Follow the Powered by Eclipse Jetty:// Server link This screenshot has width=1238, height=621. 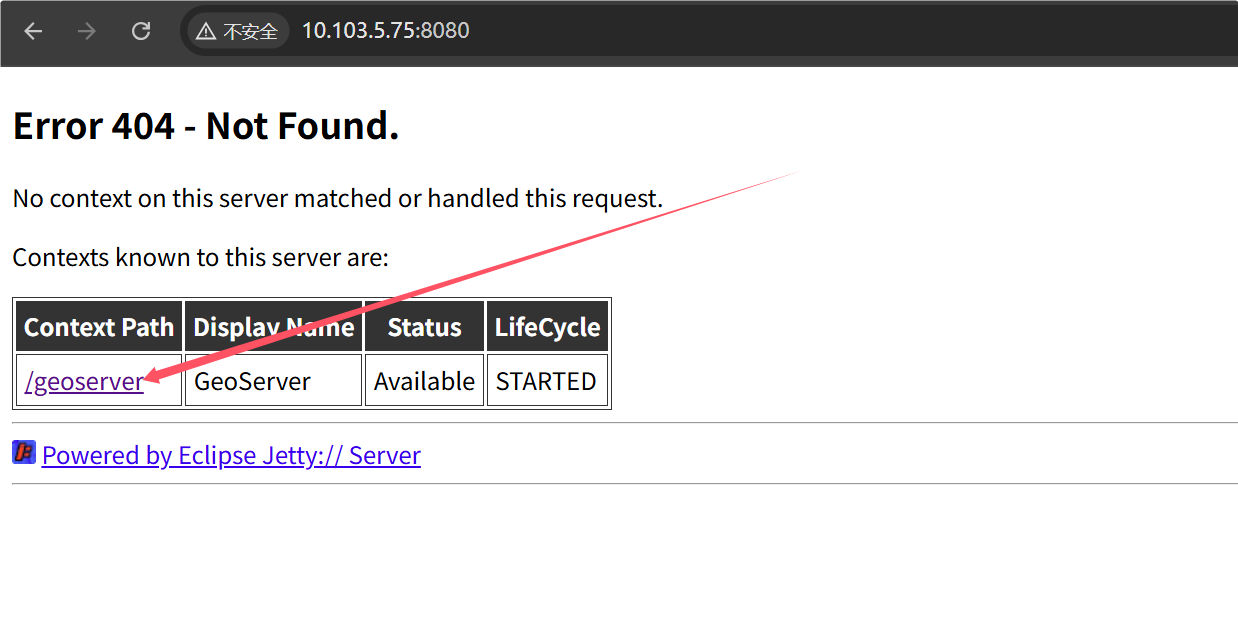[231, 455]
